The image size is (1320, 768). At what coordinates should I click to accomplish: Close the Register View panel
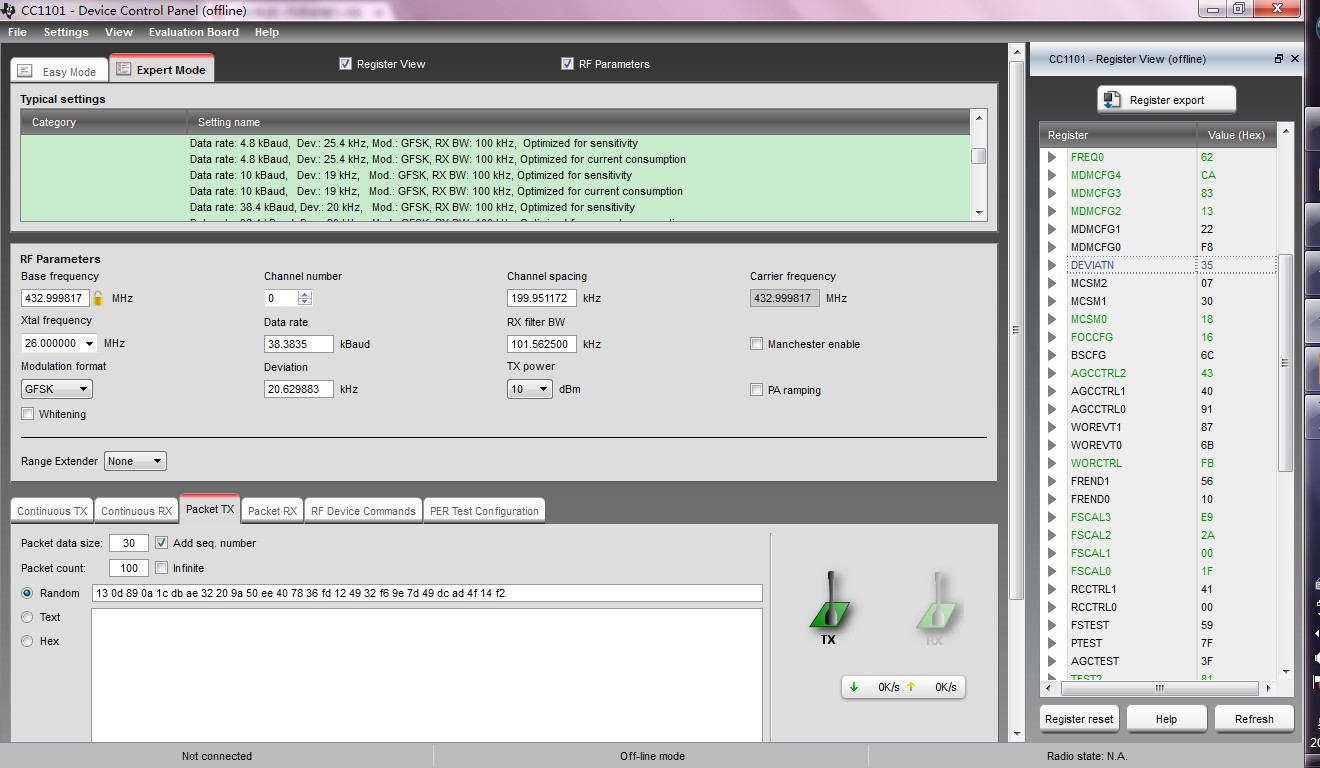point(1295,59)
